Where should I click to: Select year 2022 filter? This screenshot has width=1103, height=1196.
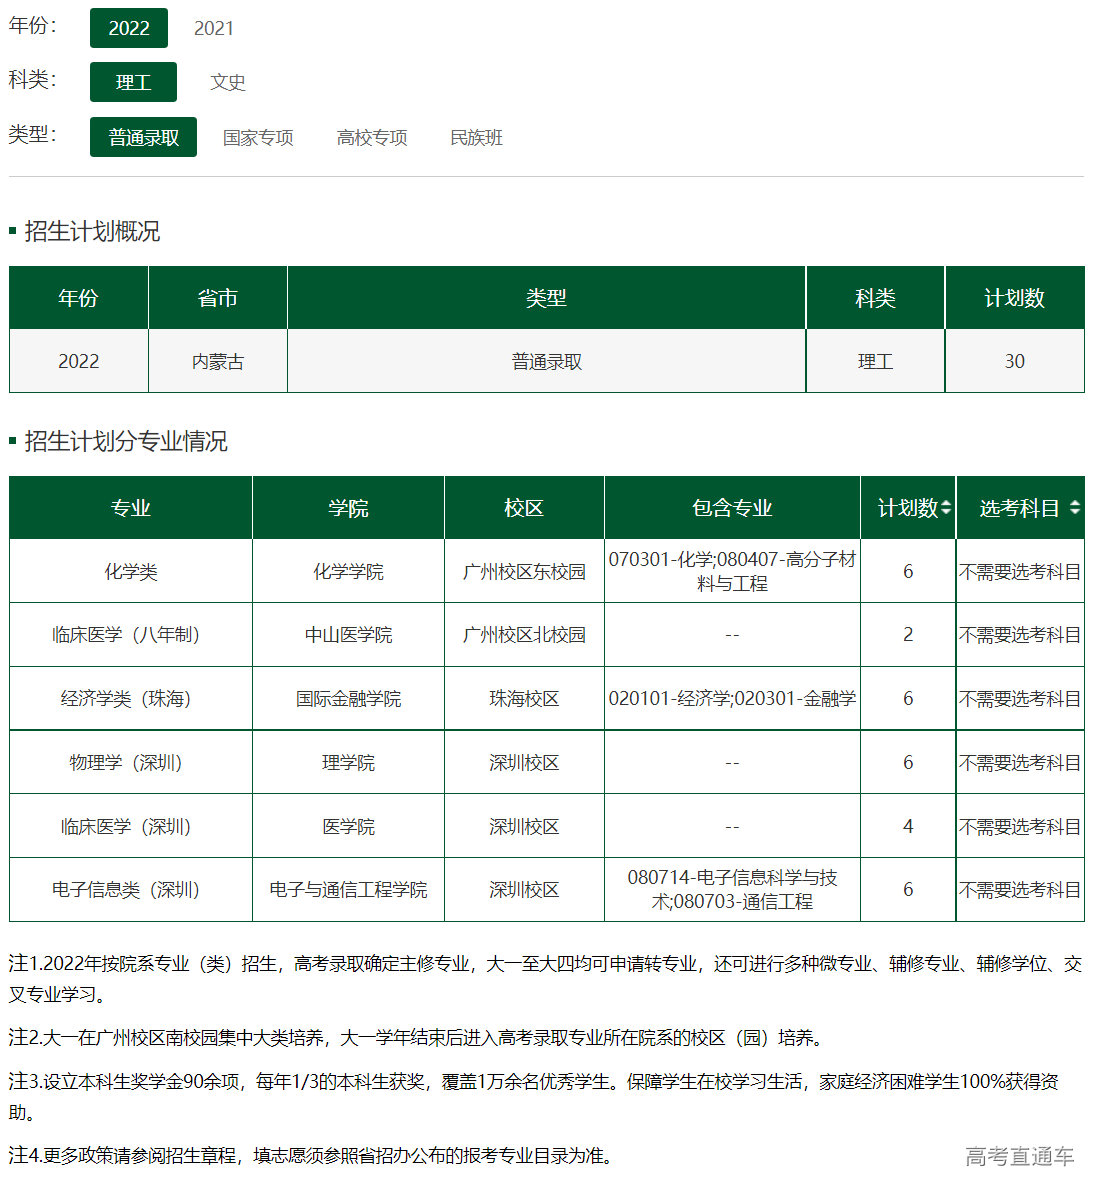(129, 28)
